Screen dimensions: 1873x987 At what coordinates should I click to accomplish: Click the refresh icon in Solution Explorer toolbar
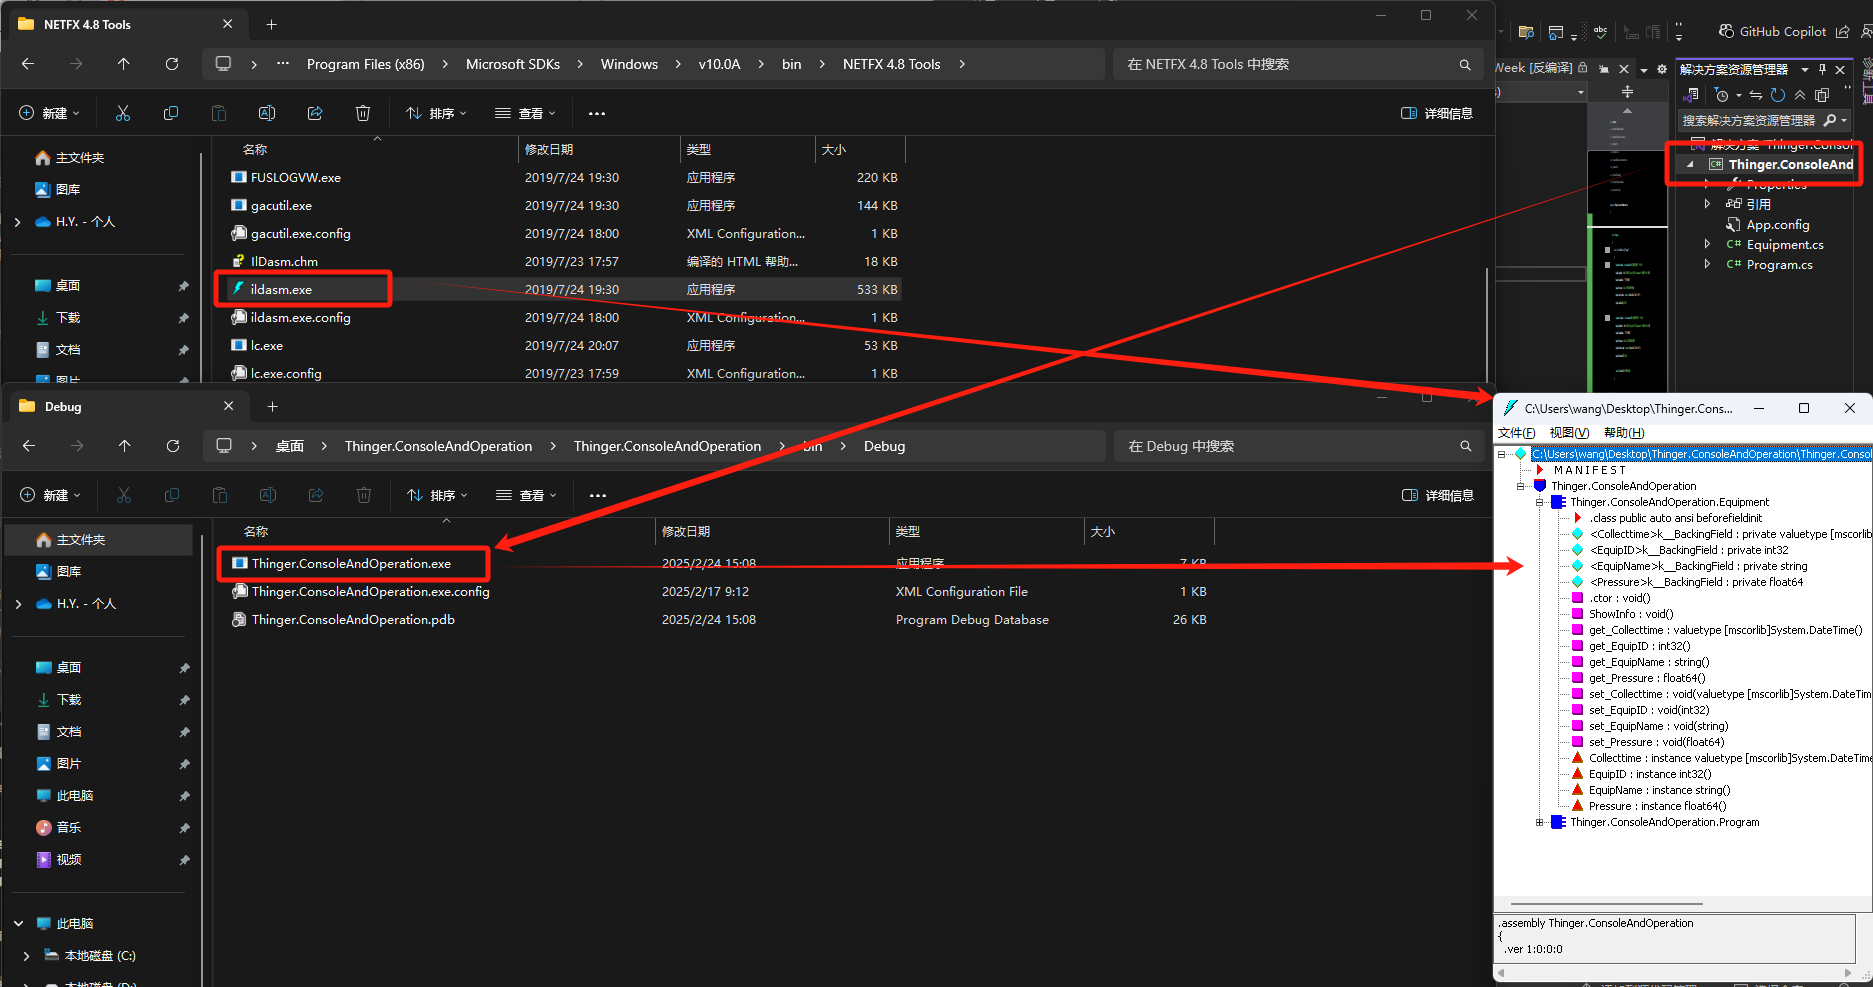(x=1778, y=95)
